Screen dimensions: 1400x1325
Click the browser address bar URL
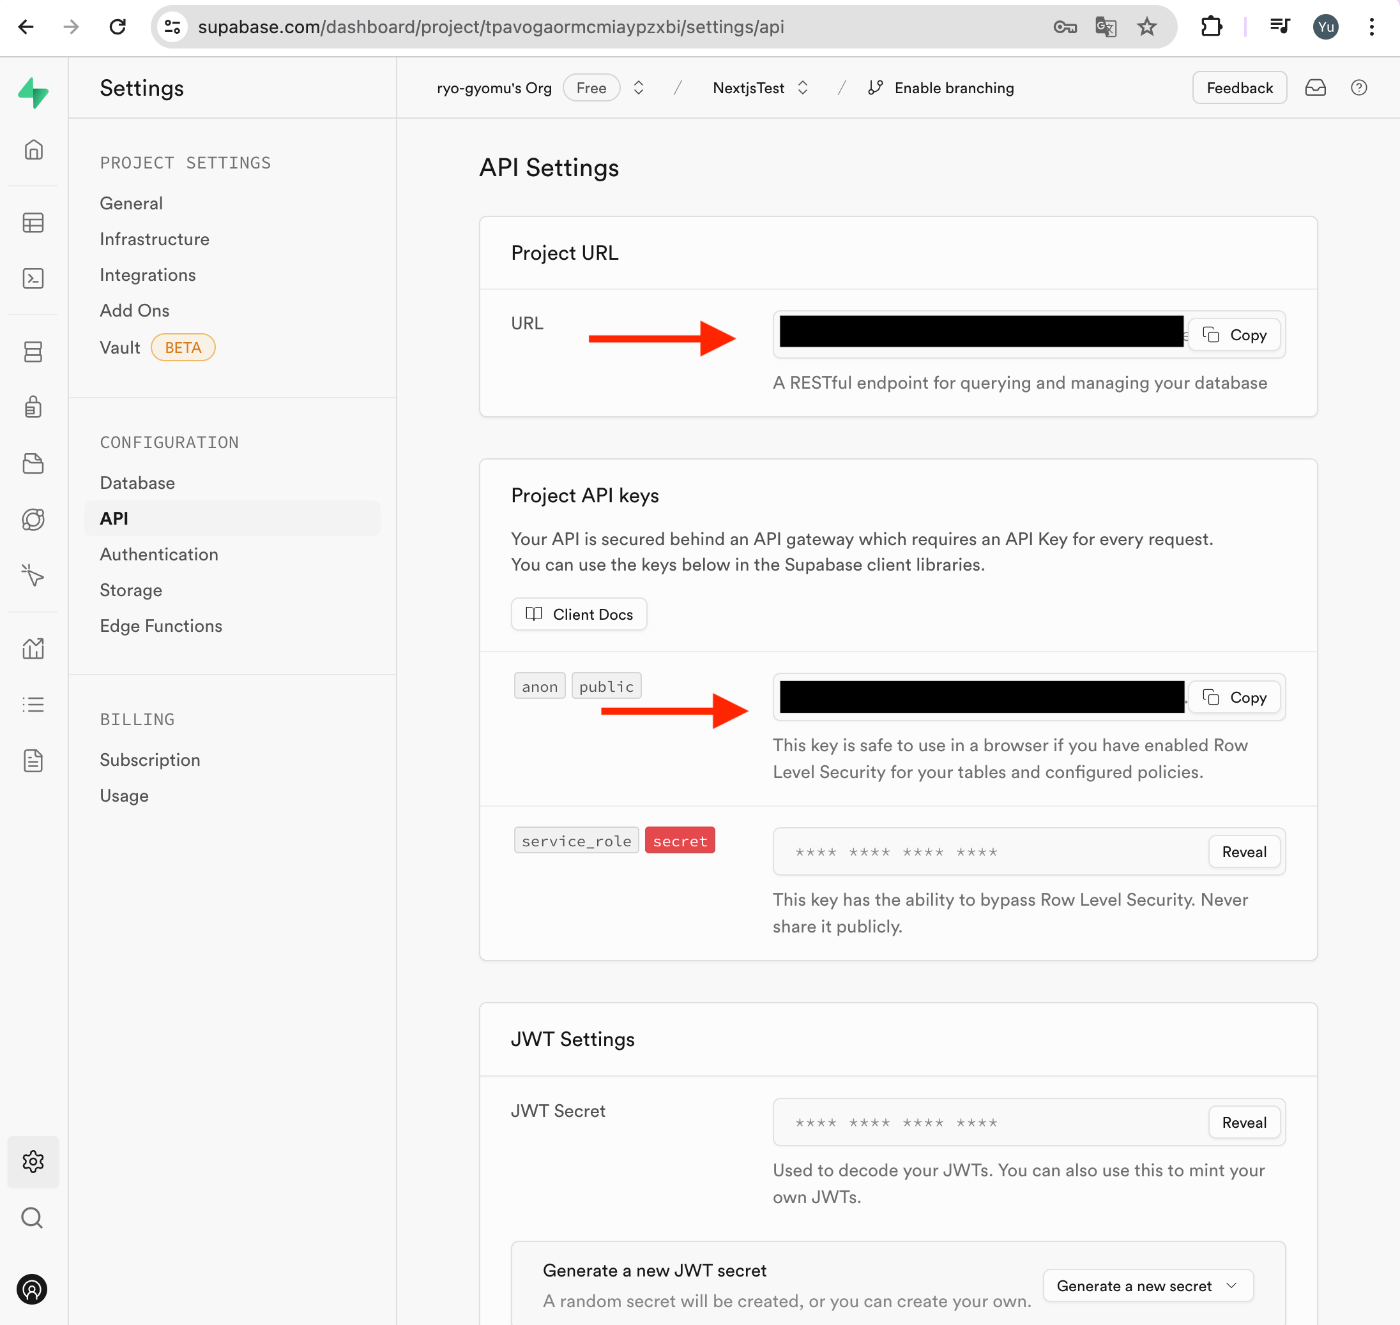coord(491,27)
